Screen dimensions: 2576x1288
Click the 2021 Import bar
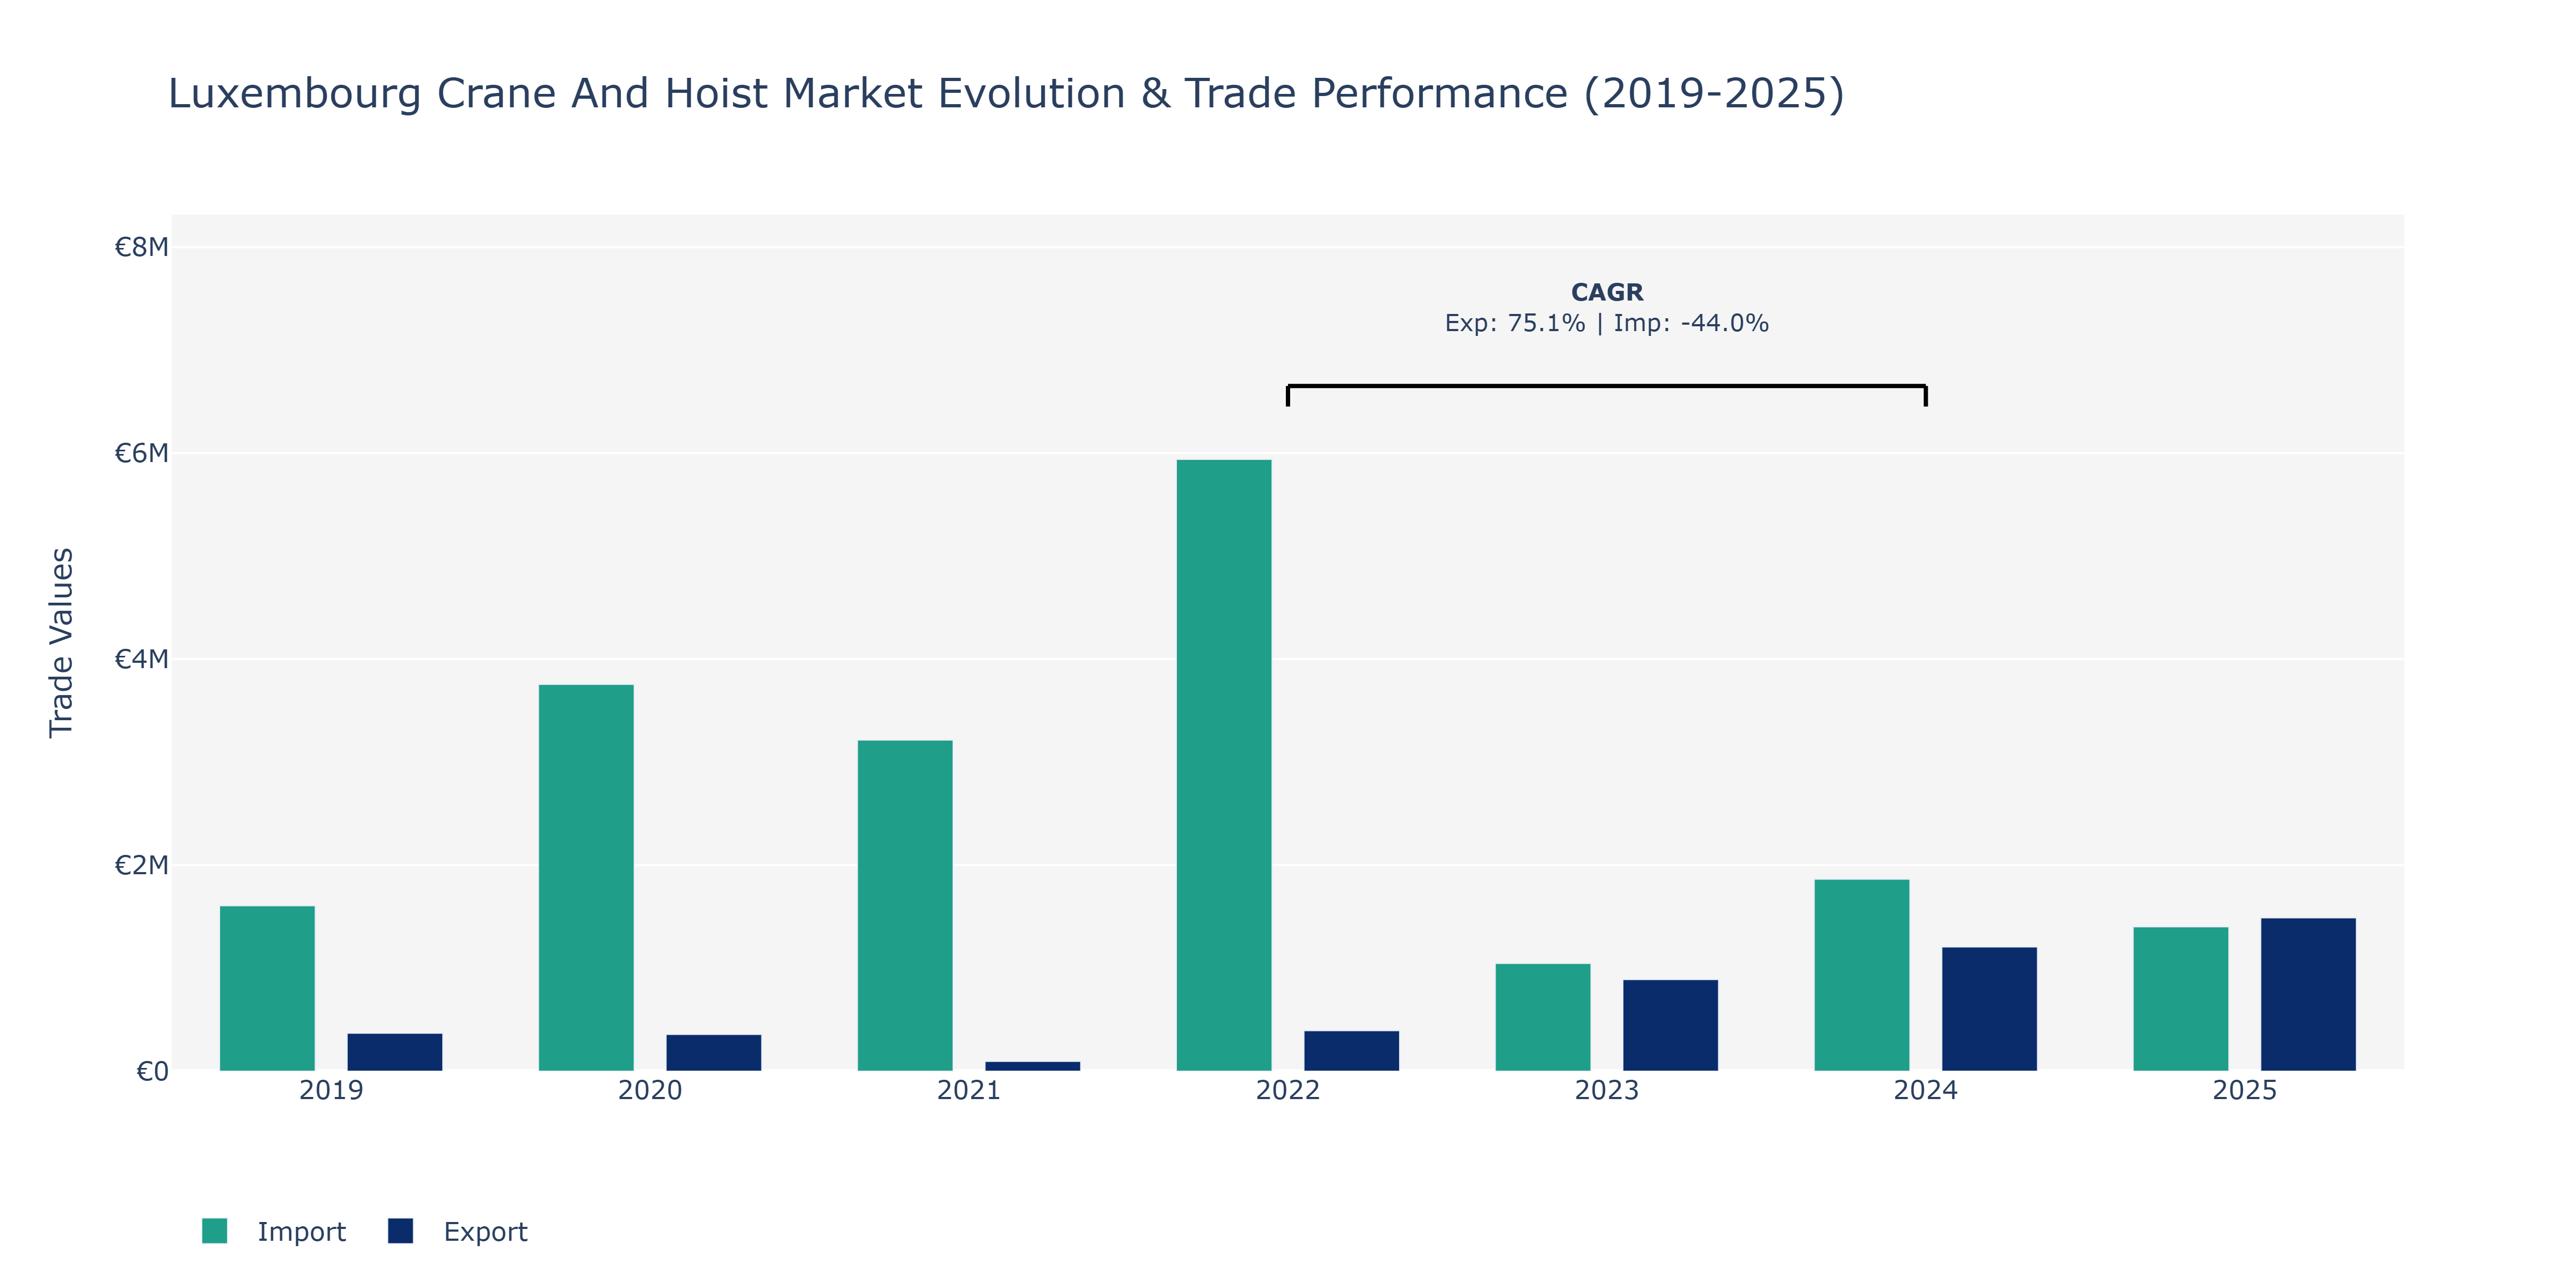905,906
